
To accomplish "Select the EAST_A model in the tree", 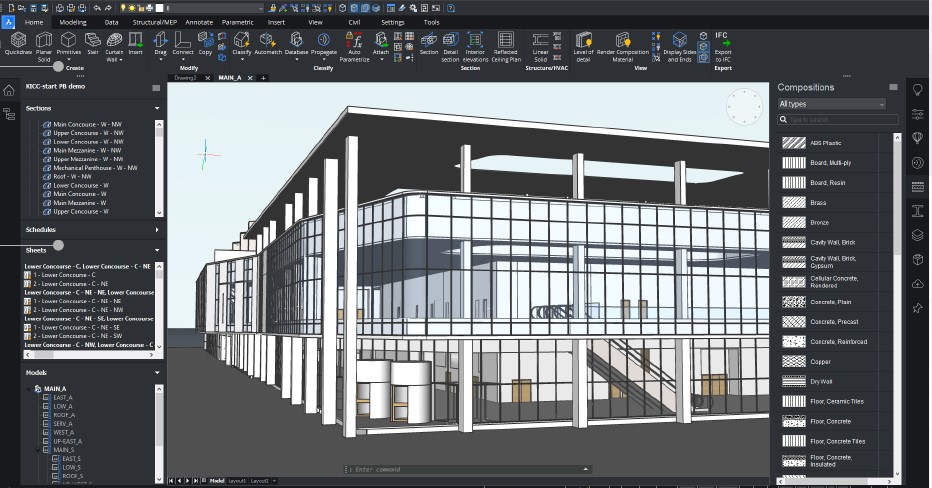I will (x=62, y=398).
